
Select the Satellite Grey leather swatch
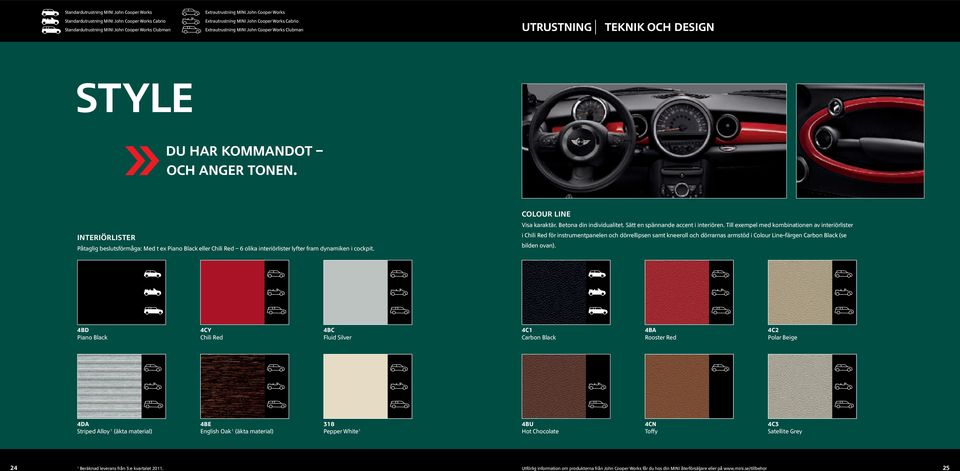(812, 386)
